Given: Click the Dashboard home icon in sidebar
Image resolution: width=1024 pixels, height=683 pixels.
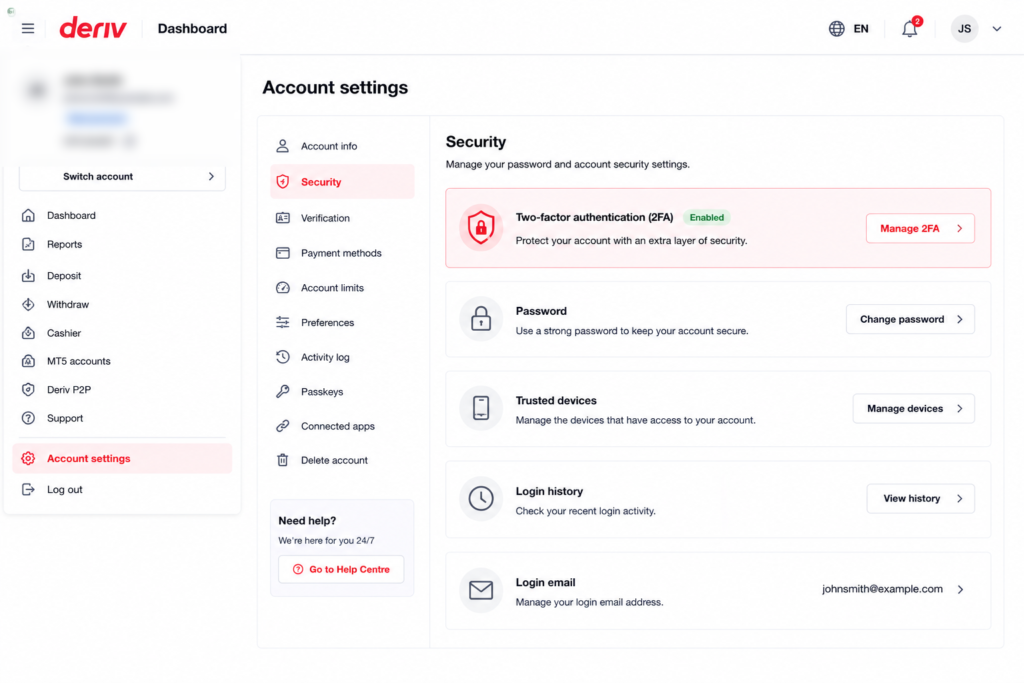Looking at the screenshot, I should (x=28, y=215).
